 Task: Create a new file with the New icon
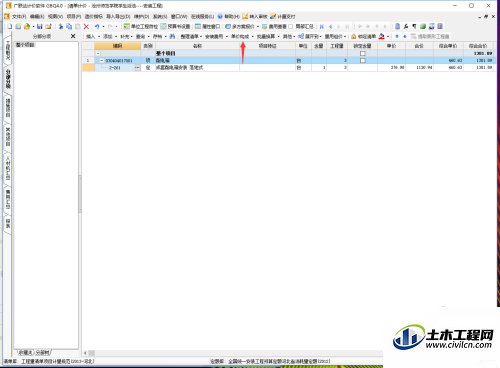click(10, 26)
